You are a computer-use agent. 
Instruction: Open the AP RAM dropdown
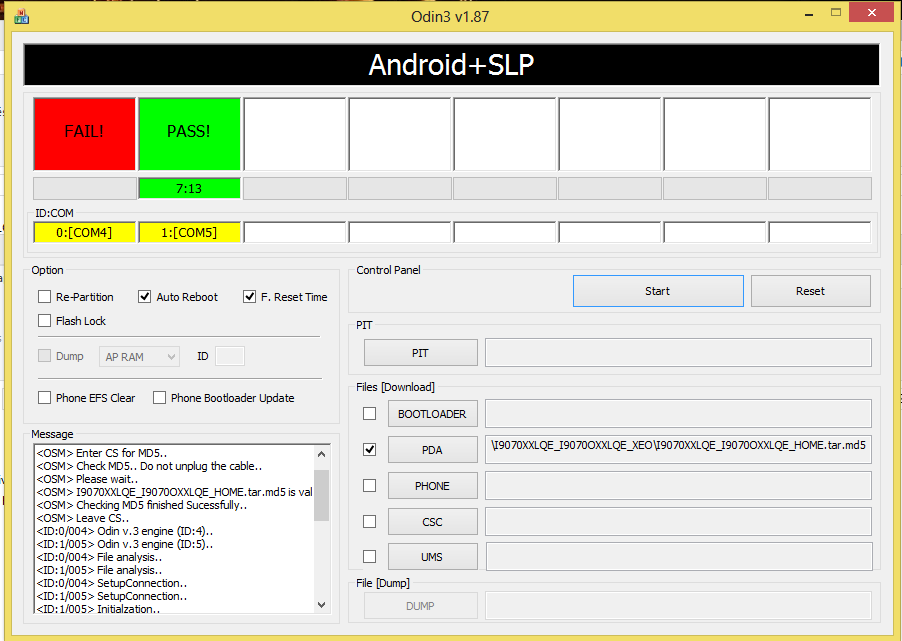click(139, 357)
